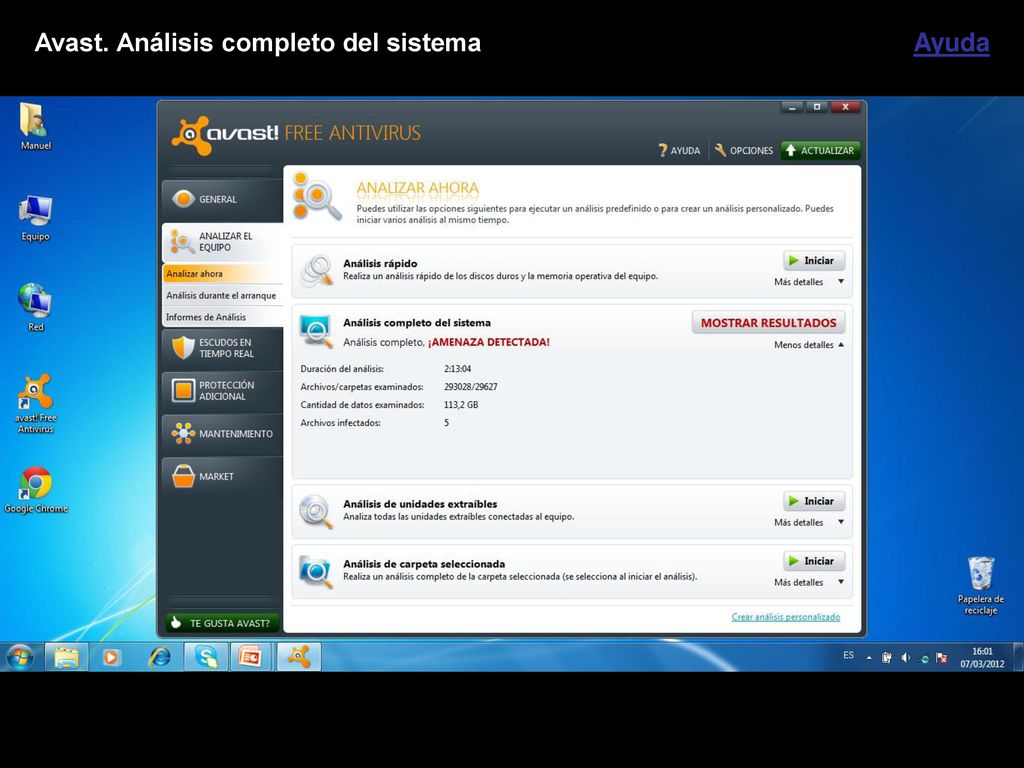Switch to PowerPoint in the taskbar
The height and width of the screenshot is (768, 1024).
(x=251, y=656)
